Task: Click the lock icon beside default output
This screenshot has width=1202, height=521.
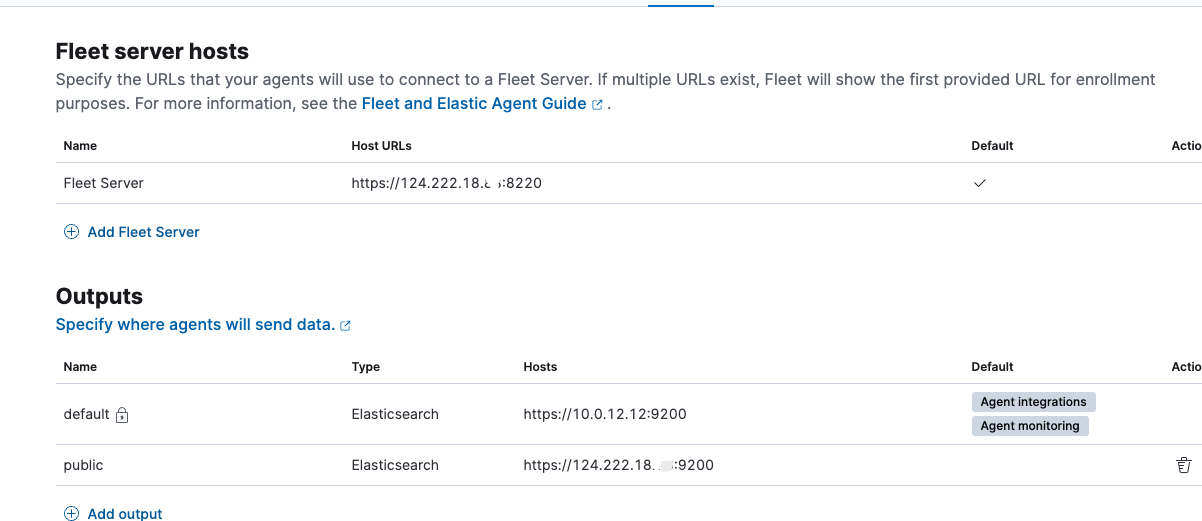Action: pyautogui.click(x=122, y=415)
